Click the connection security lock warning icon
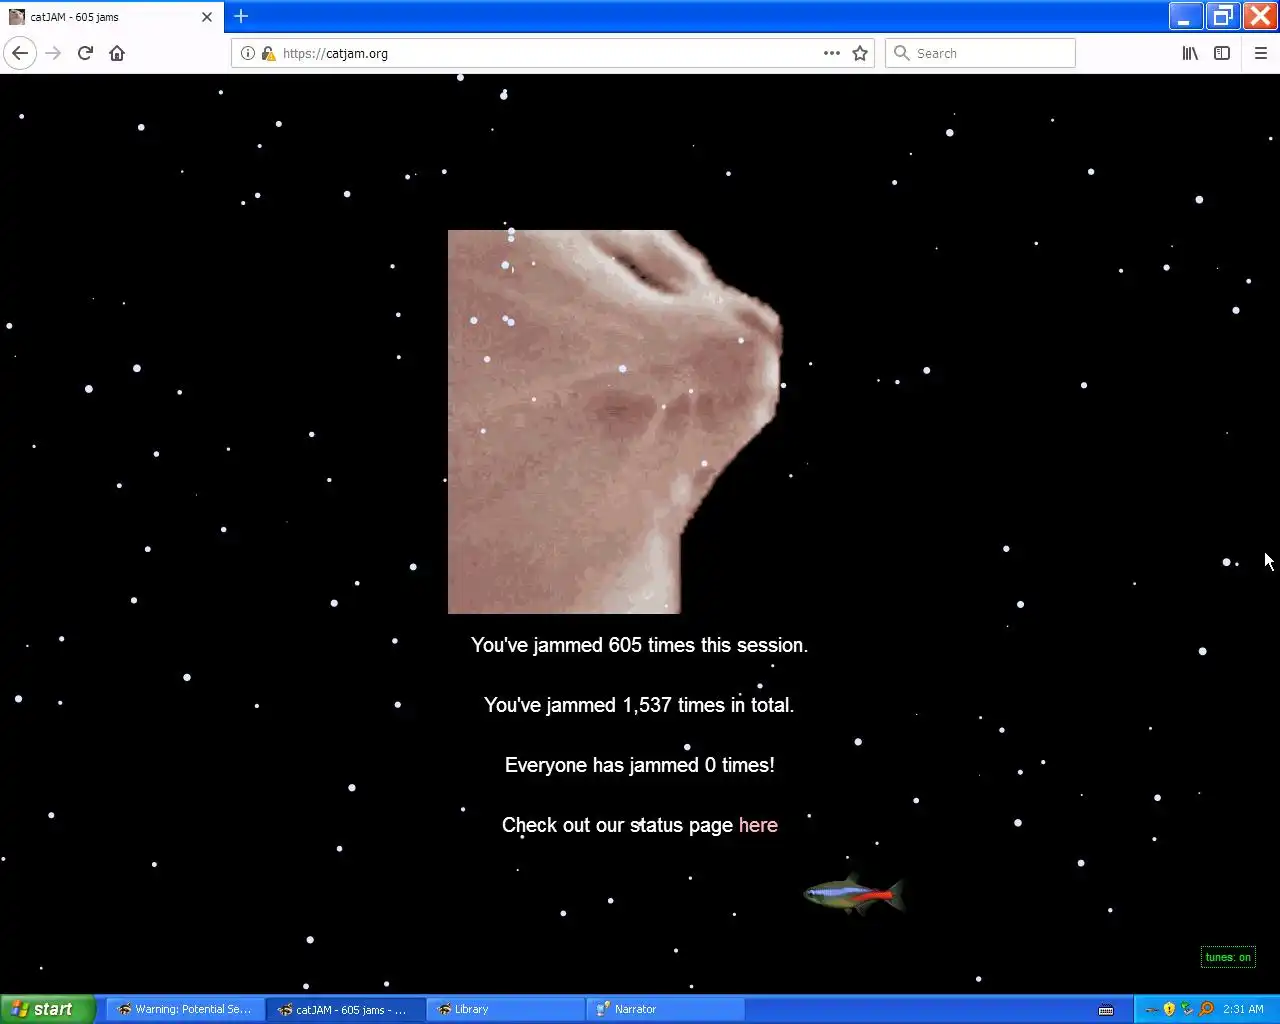 pos(268,53)
